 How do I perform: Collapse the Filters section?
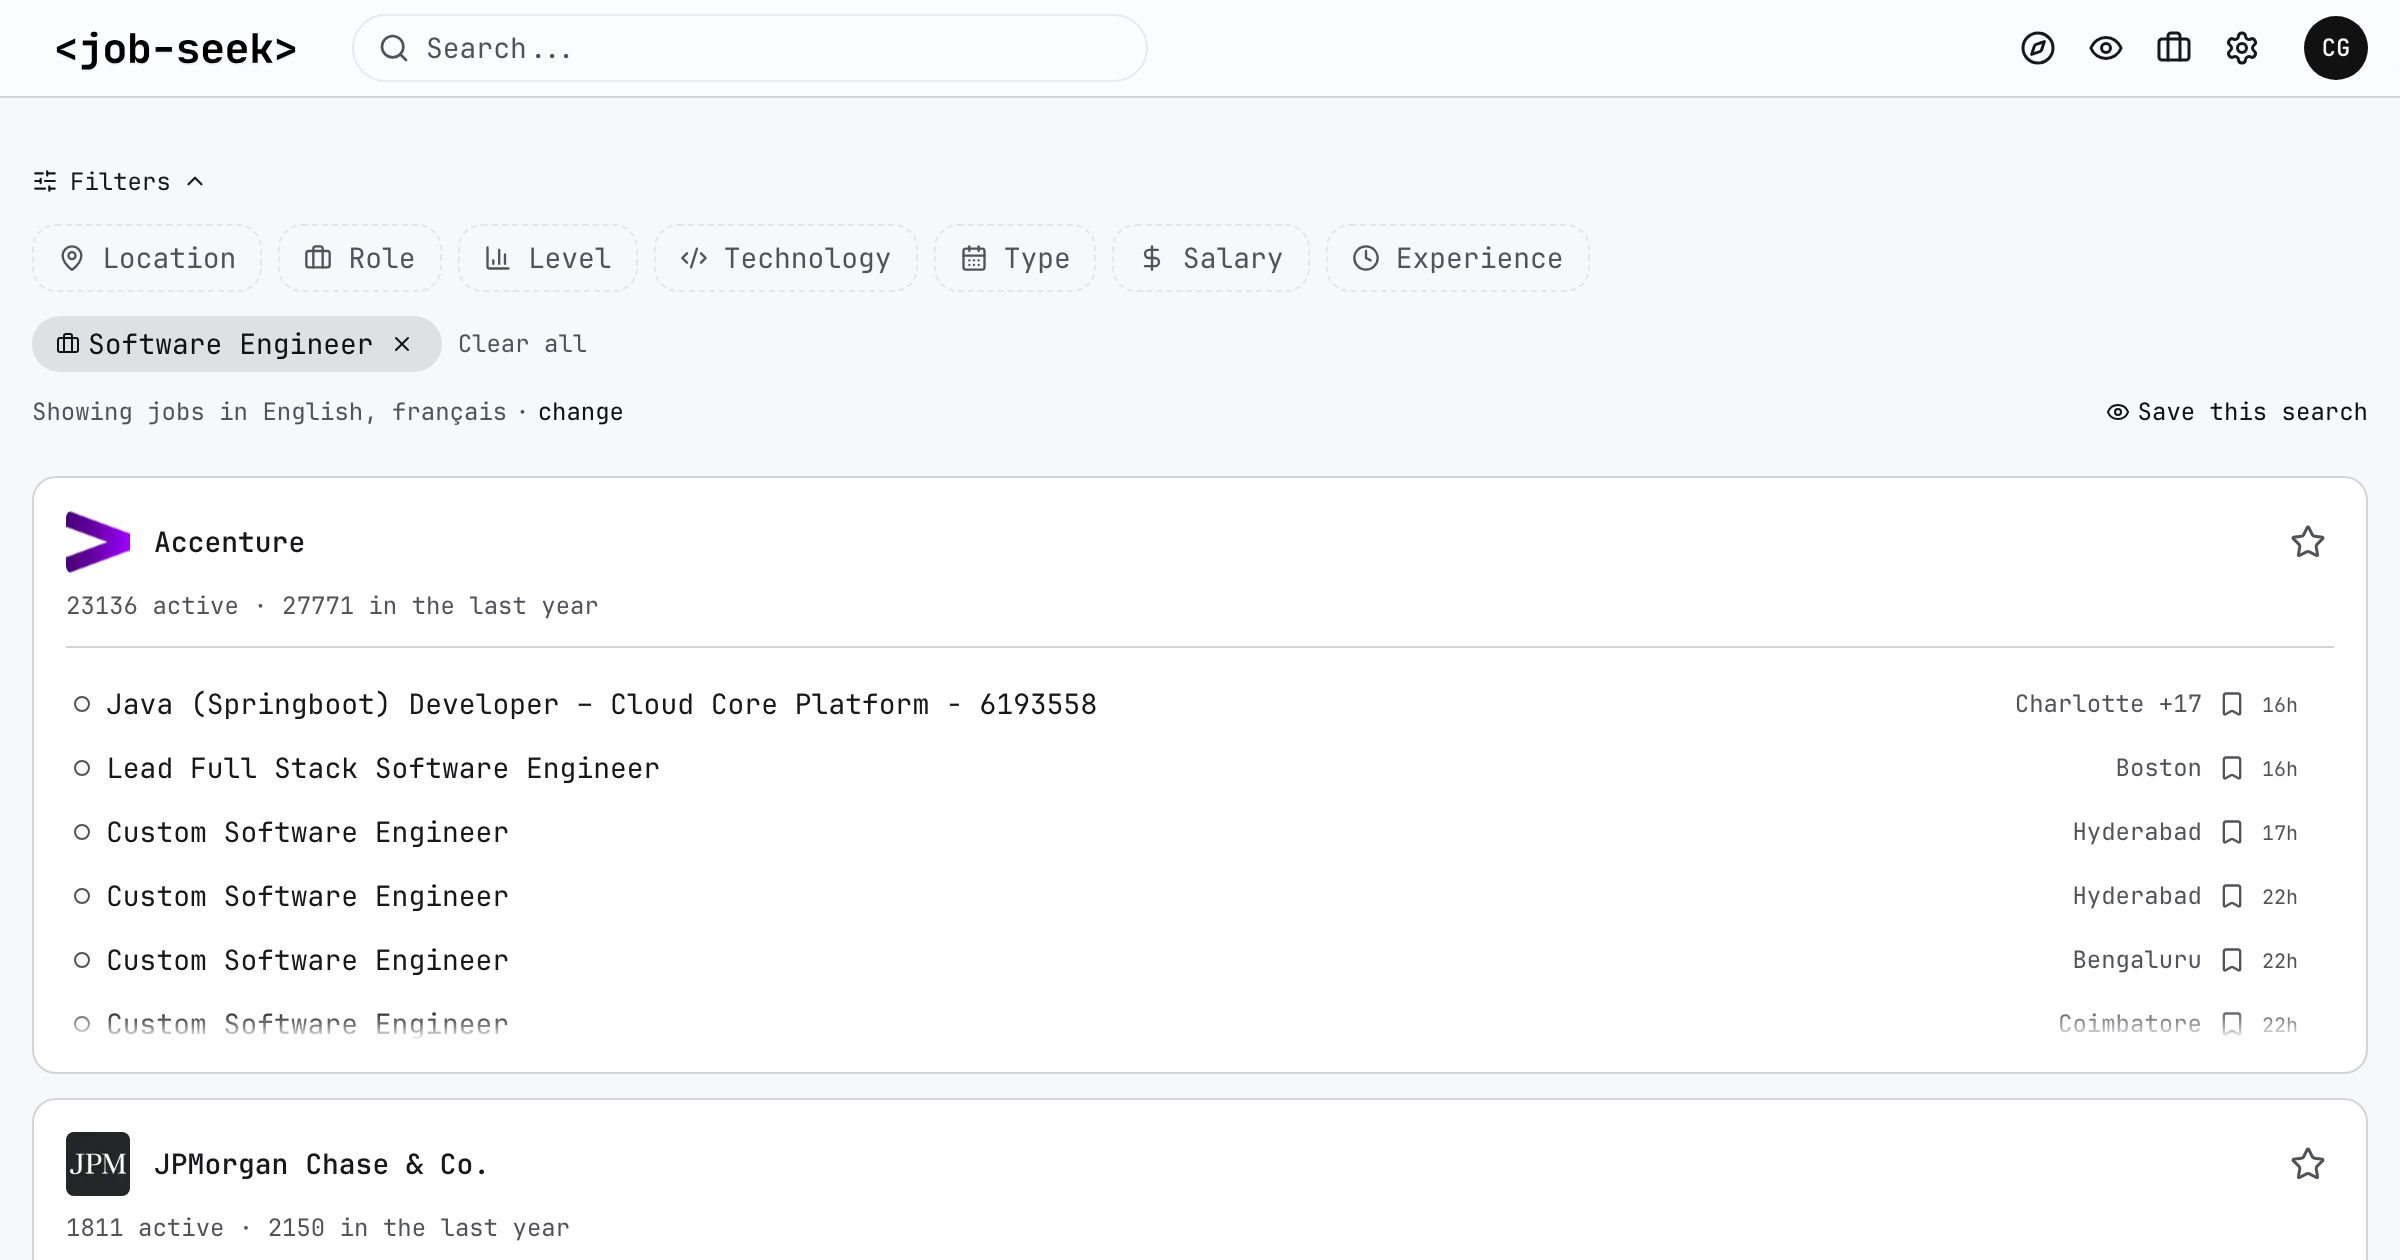119,181
